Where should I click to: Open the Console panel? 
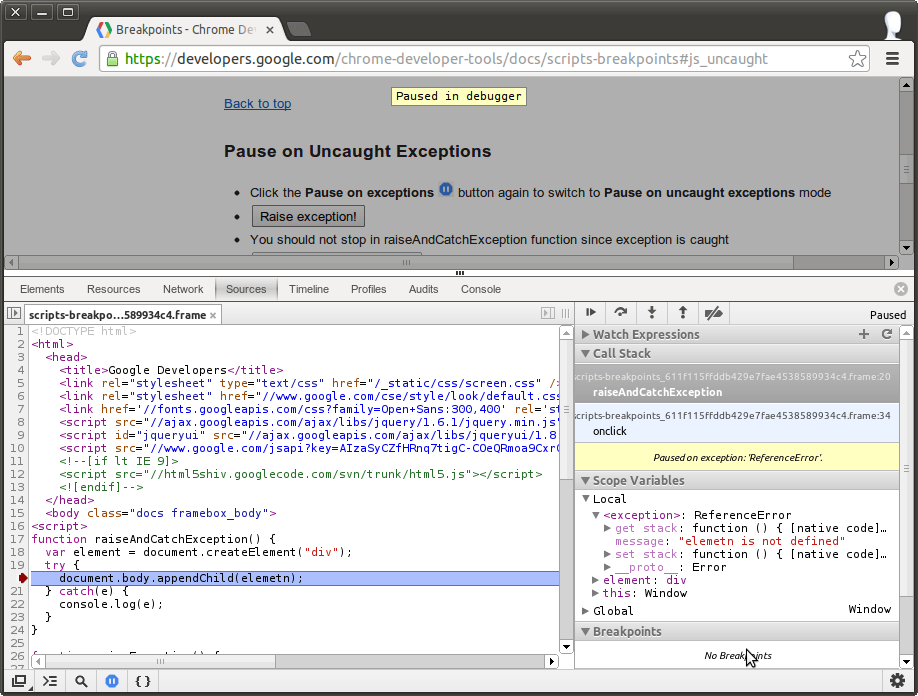point(480,289)
